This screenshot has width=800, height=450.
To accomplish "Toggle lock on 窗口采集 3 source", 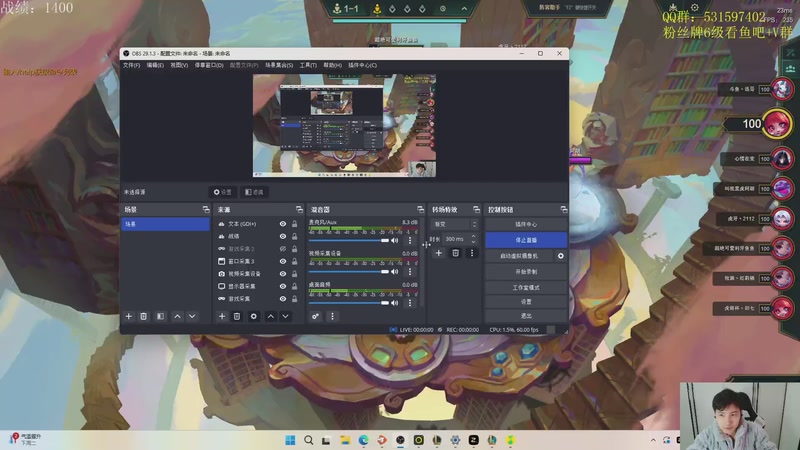I will coord(294,261).
